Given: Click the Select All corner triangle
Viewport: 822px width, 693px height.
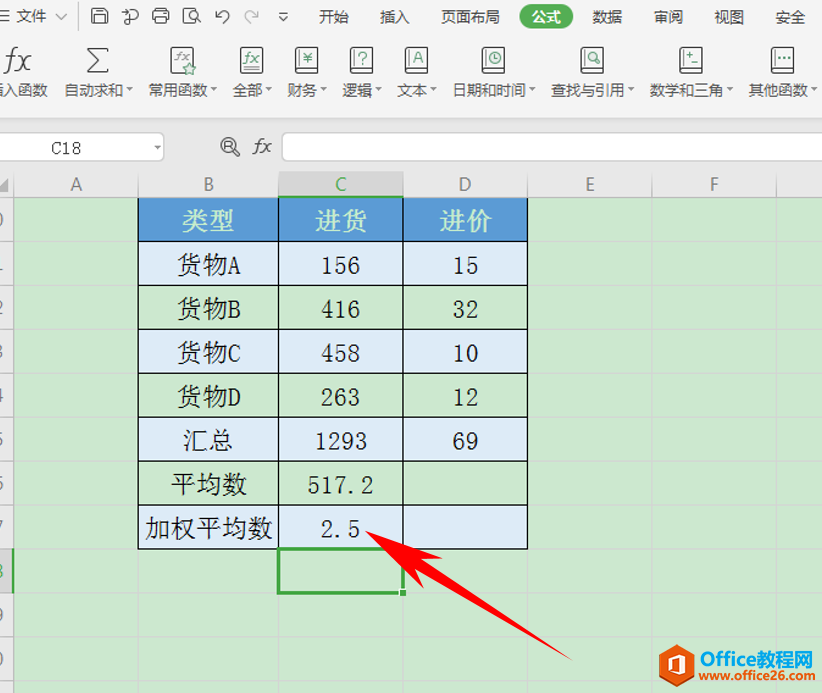Looking at the screenshot, I should (x=5, y=185).
